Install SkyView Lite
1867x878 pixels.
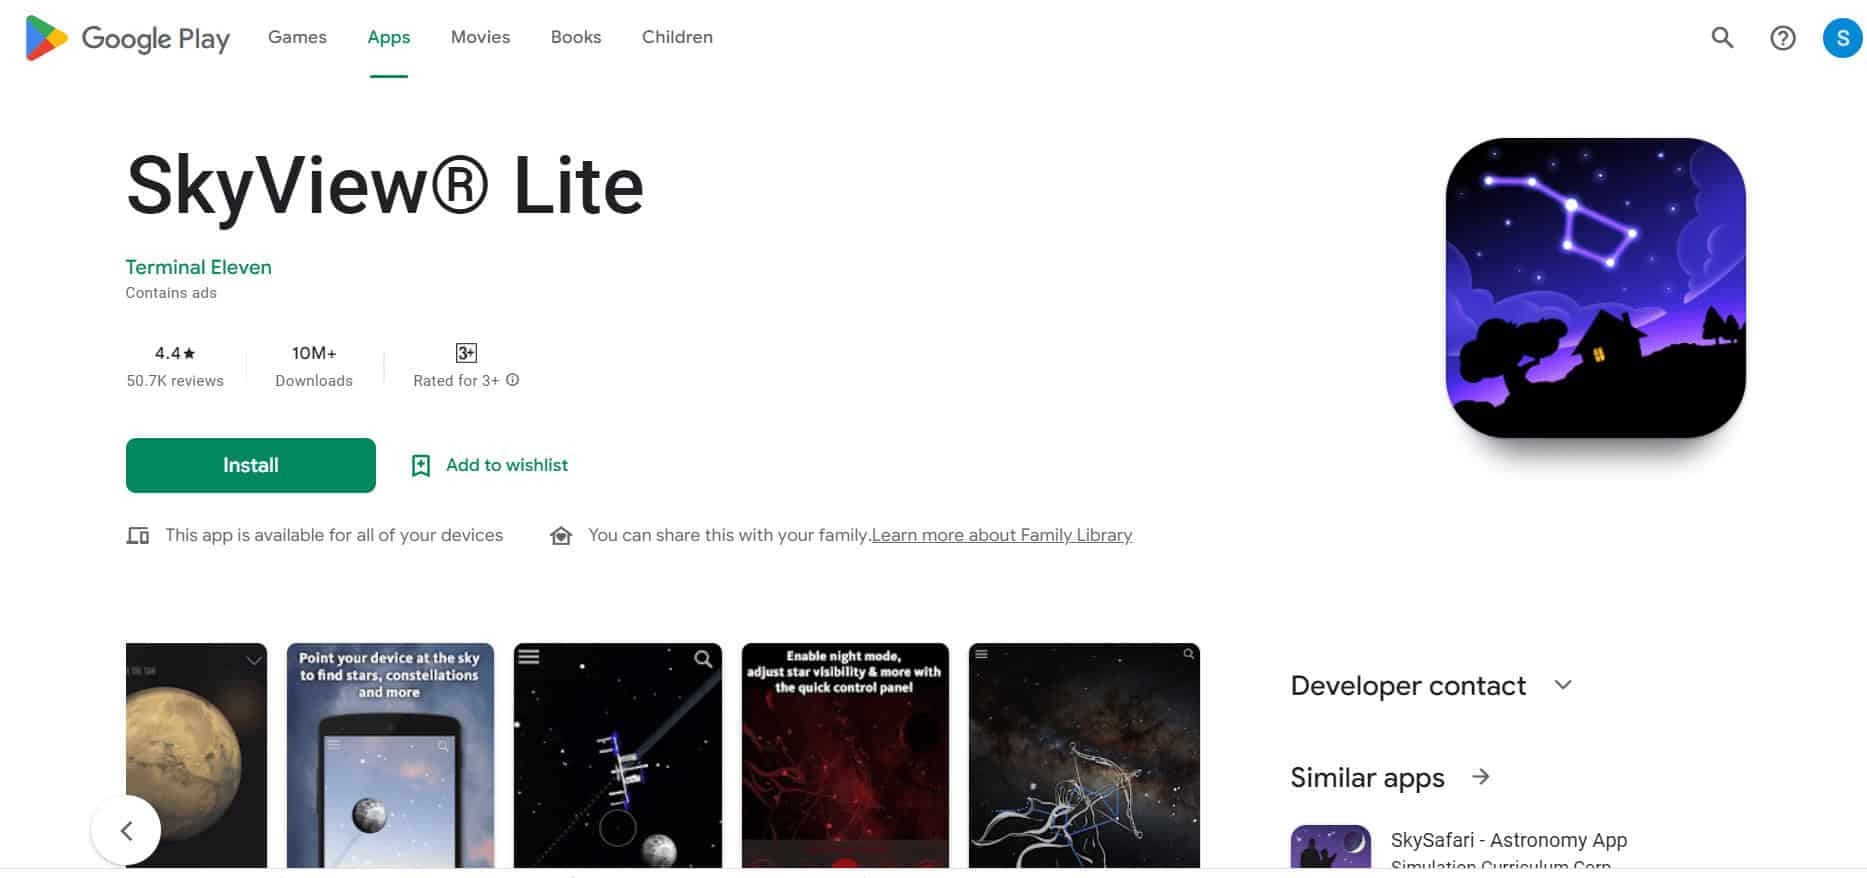click(x=251, y=465)
